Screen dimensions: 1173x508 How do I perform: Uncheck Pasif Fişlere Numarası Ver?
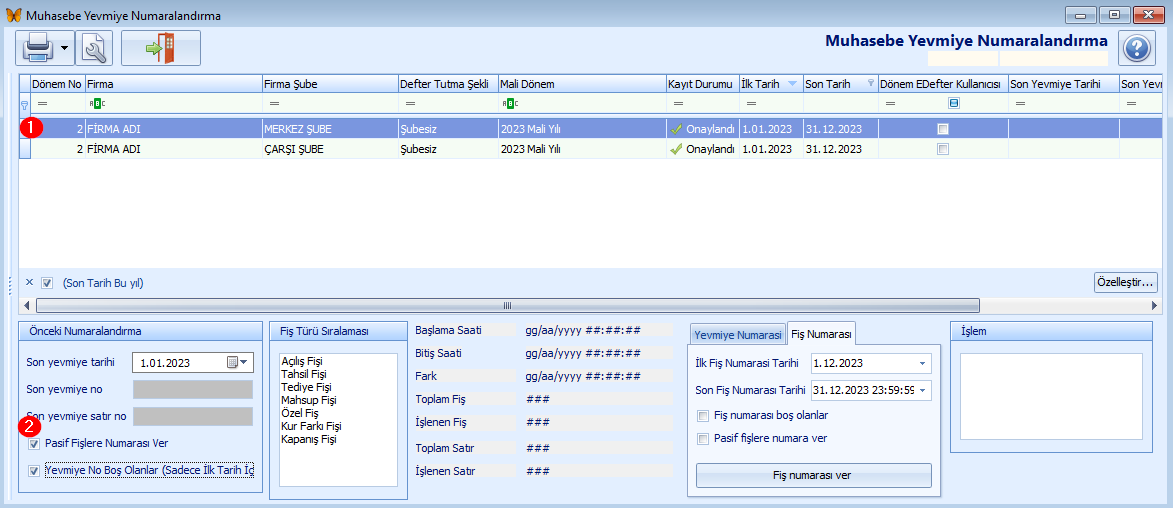point(35,444)
